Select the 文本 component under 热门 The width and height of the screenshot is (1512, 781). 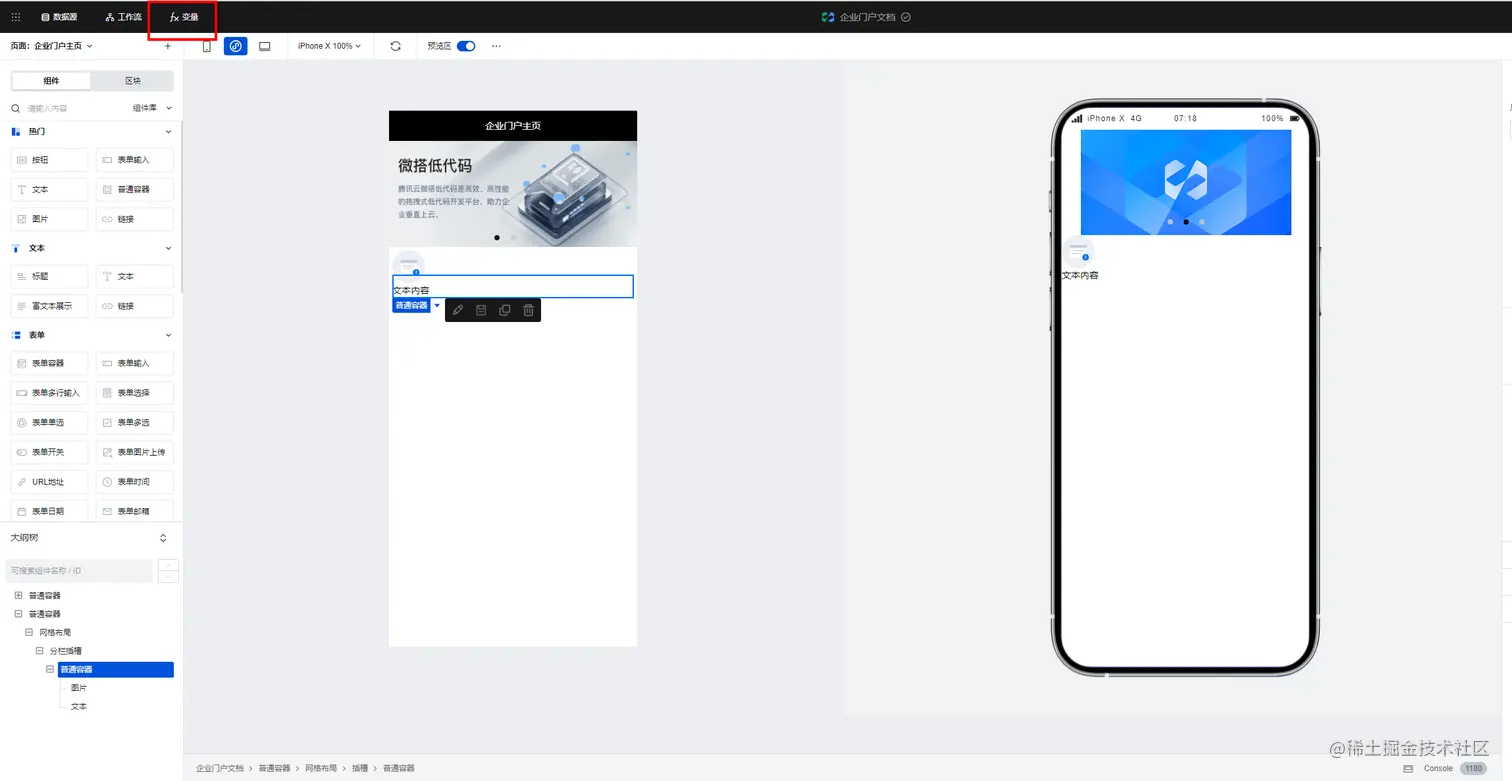click(x=49, y=189)
